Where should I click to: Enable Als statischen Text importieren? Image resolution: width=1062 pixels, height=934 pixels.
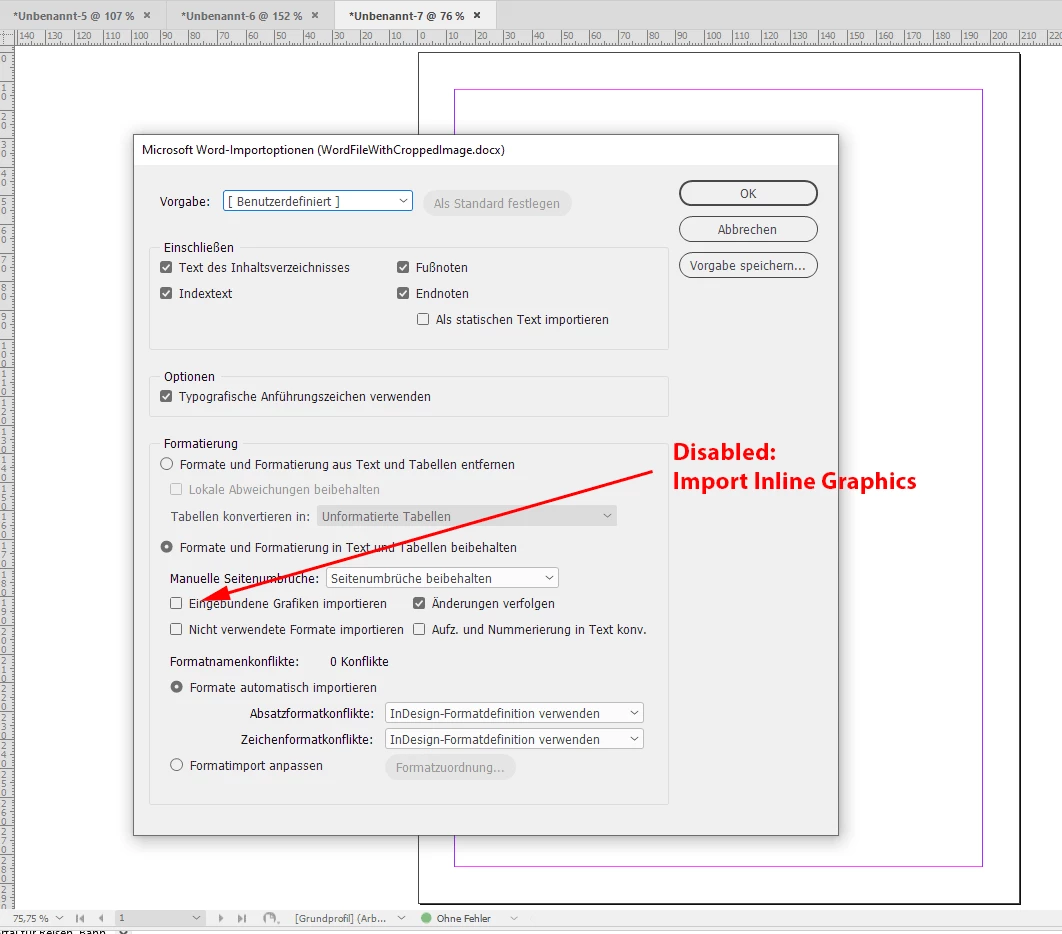pos(423,319)
